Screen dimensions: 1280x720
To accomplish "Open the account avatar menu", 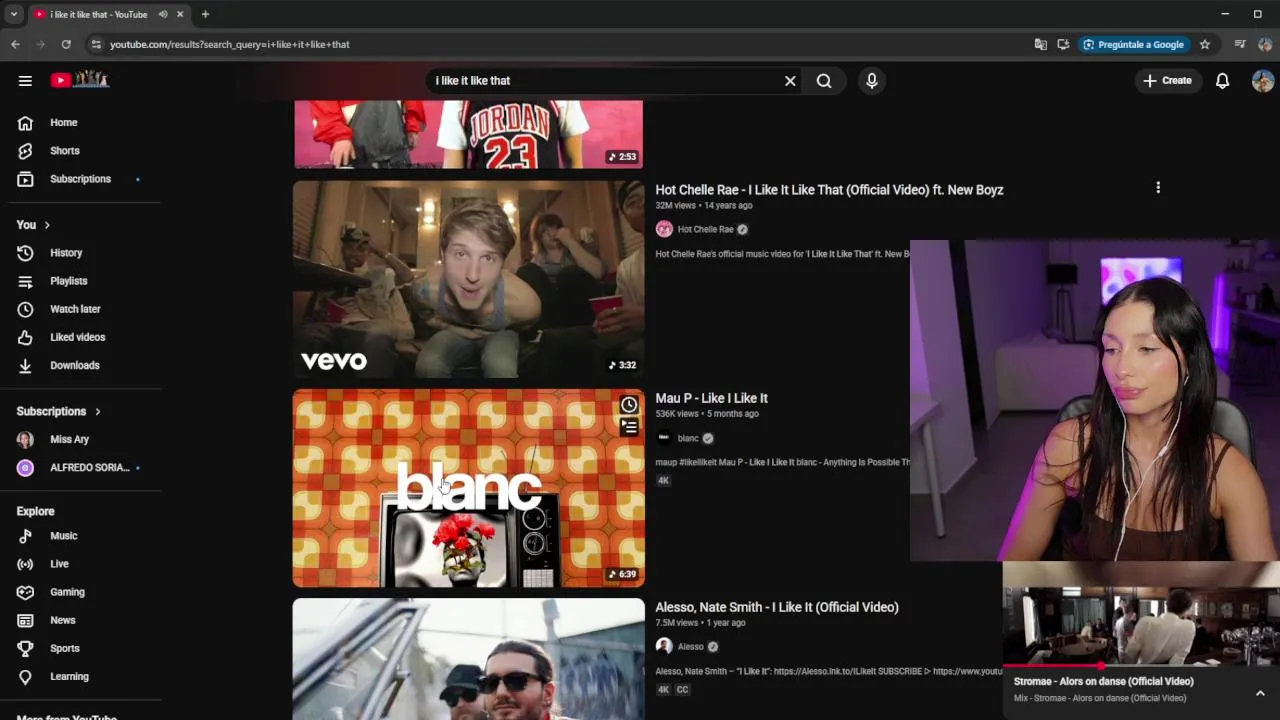I will [x=1262, y=81].
